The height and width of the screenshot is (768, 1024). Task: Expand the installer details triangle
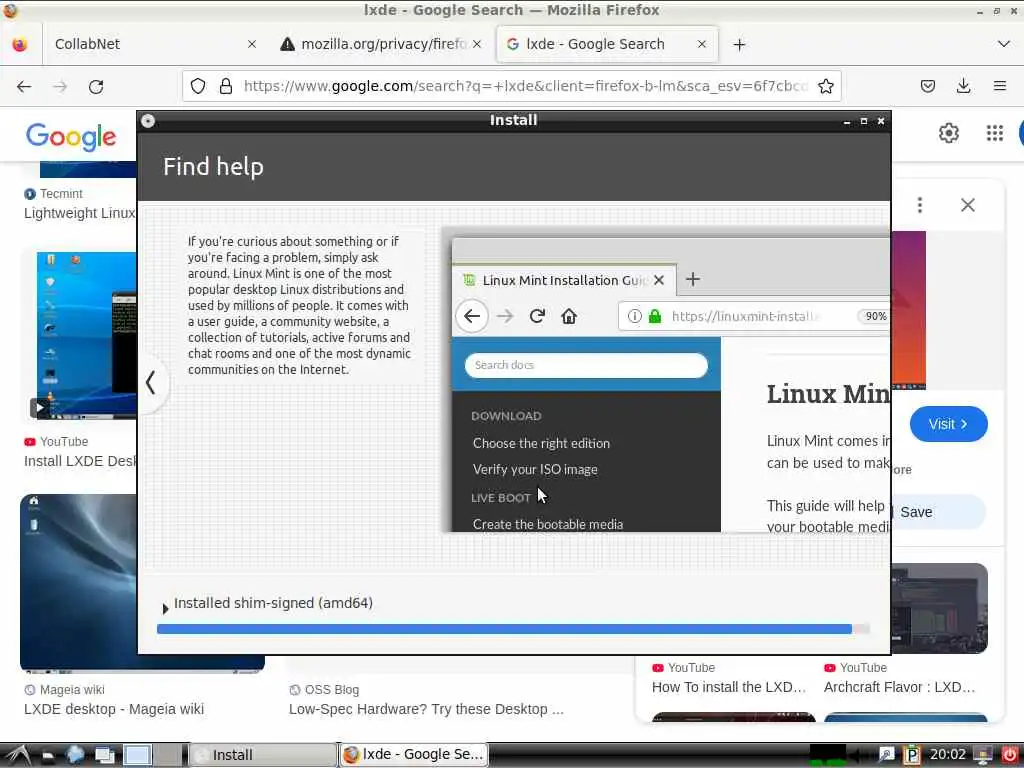(x=165, y=609)
